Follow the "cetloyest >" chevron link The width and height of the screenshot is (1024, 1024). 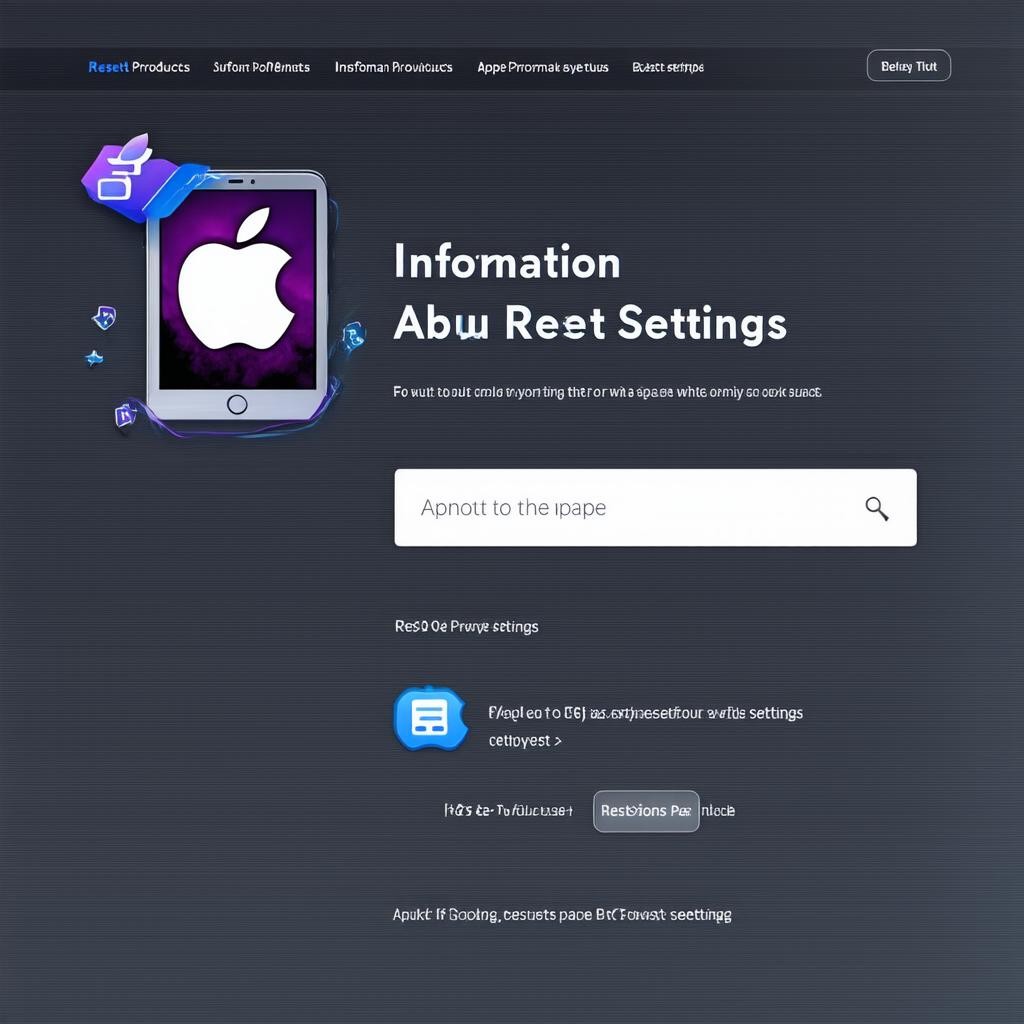coord(524,741)
